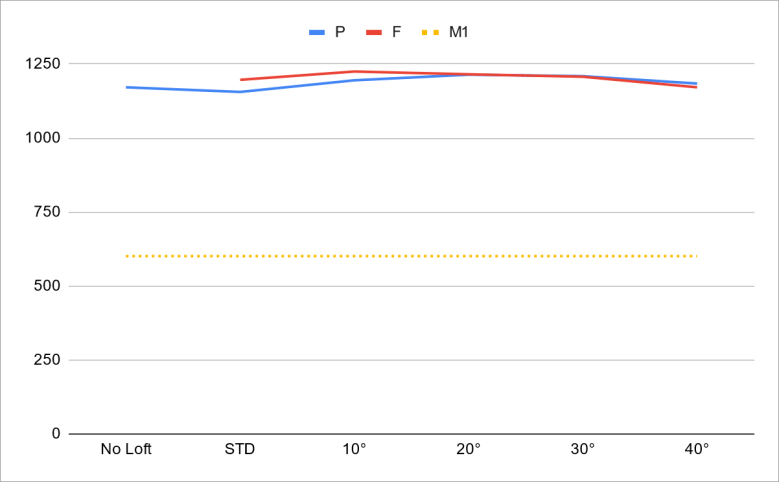
Task: Click the "30°" x-axis label
Action: (582, 450)
